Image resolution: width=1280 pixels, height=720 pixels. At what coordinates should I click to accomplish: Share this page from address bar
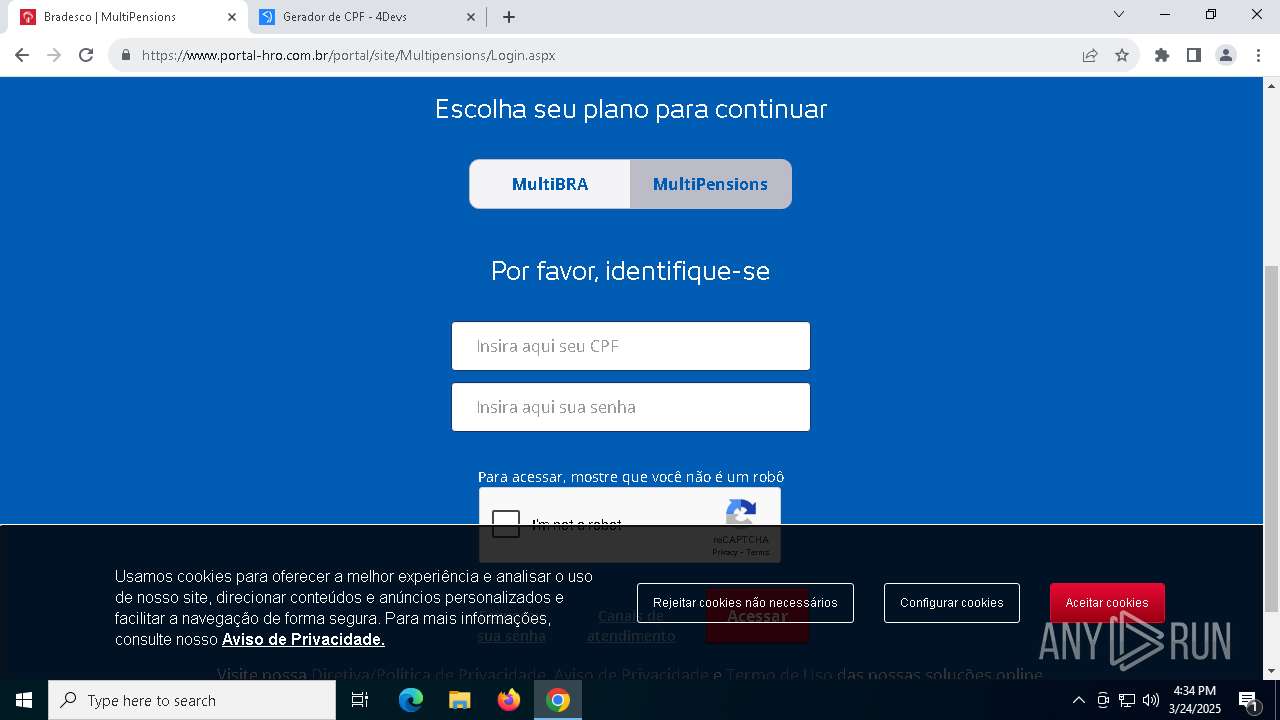click(x=1090, y=55)
